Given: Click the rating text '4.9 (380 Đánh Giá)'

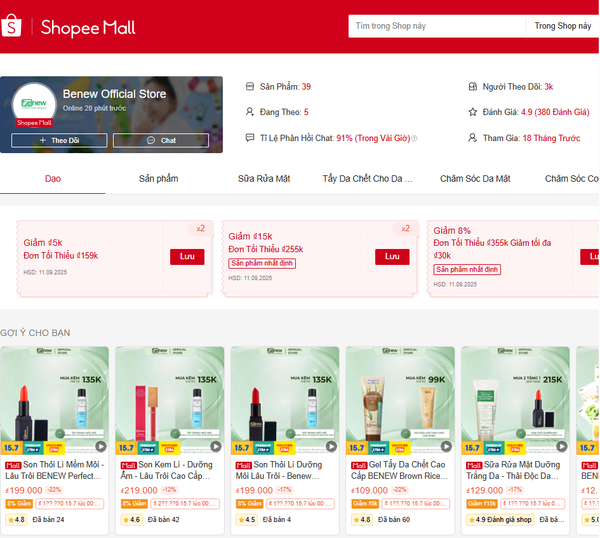Looking at the screenshot, I should click(555, 112).
